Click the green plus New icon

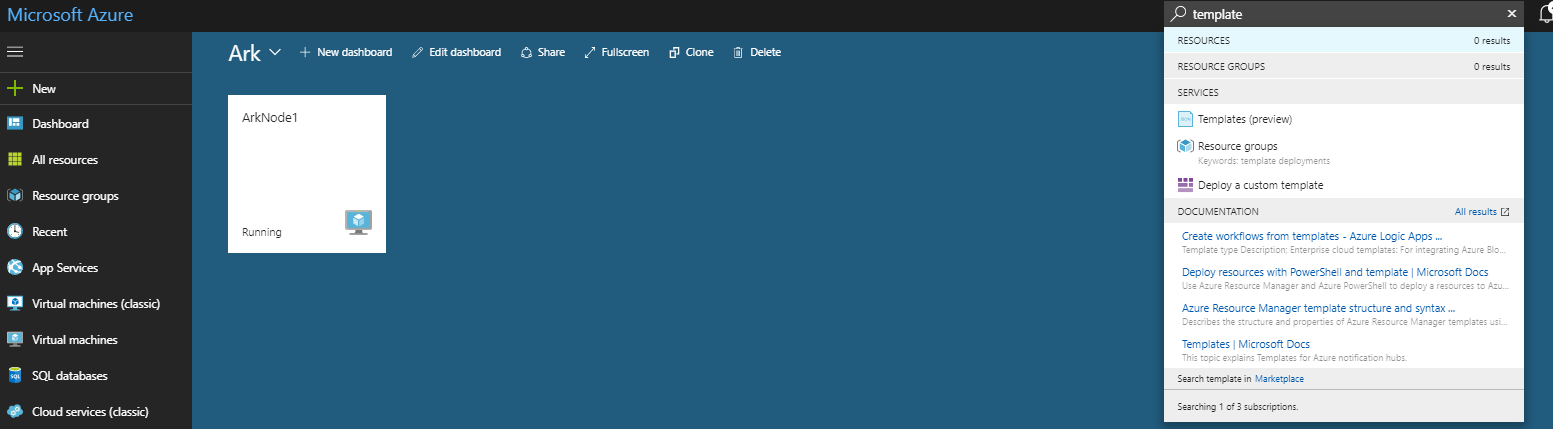15,88
